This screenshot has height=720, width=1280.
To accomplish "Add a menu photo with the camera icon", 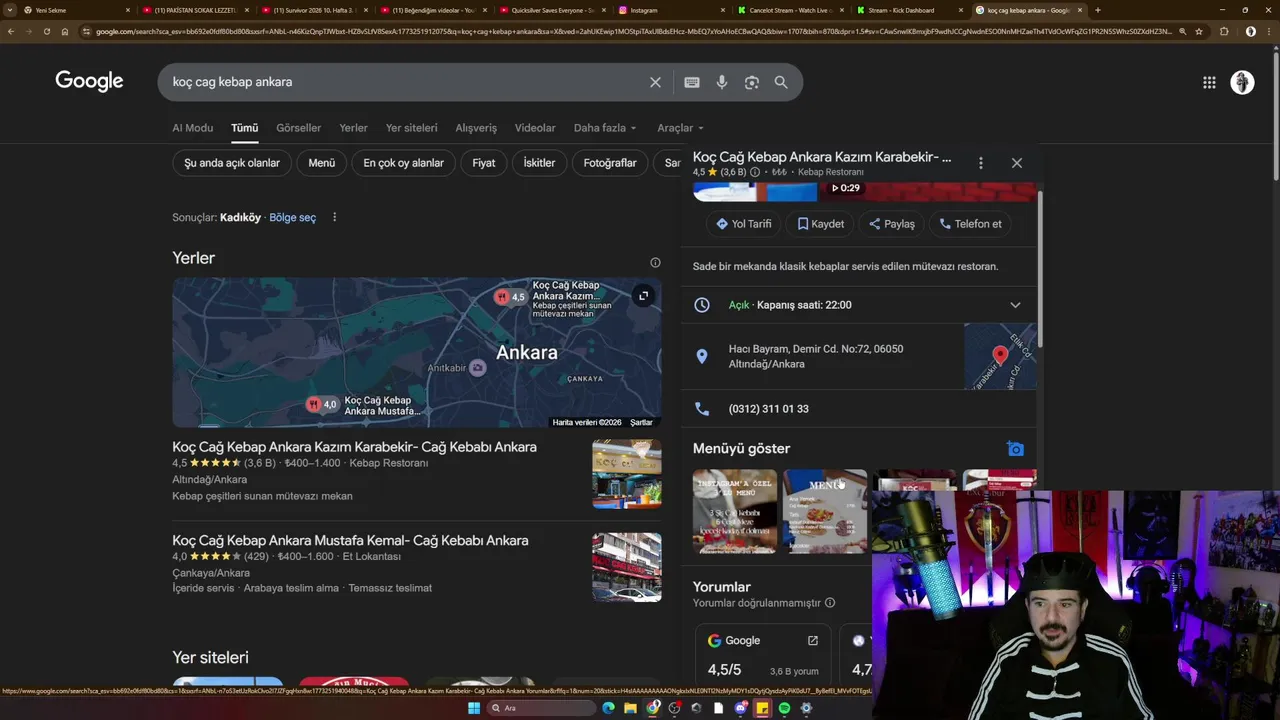I will (1015, 449).
